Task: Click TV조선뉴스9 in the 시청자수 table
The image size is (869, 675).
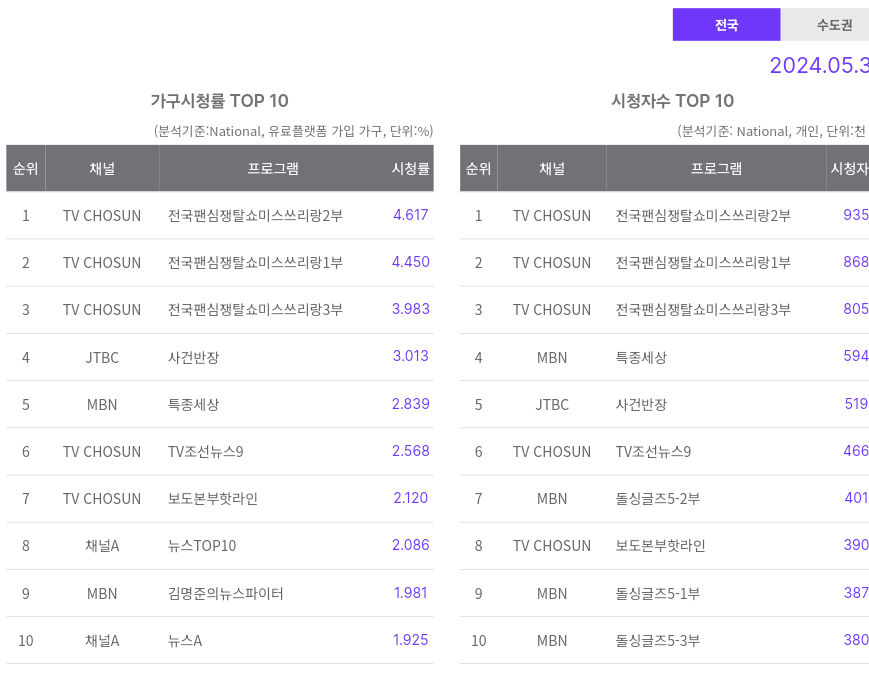Action: point(653,452)
